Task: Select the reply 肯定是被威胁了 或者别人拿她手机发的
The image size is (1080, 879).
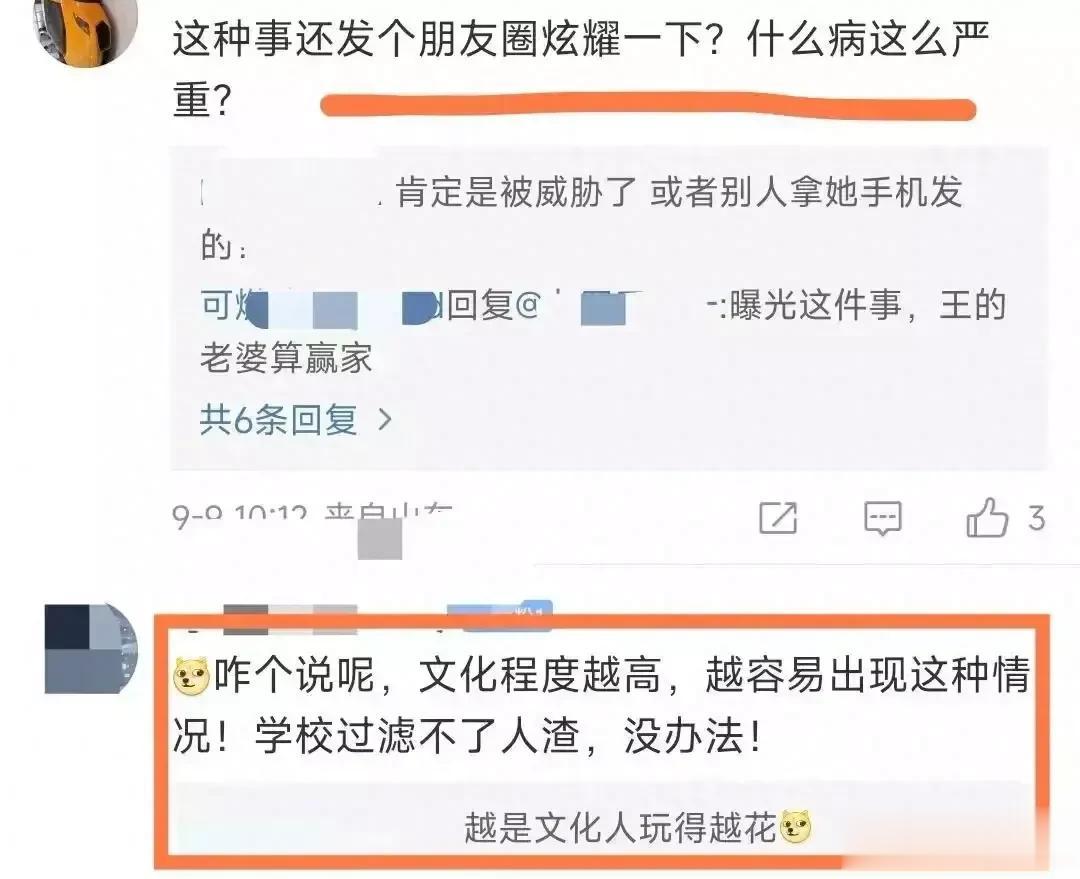Action: tap(582, 216)
